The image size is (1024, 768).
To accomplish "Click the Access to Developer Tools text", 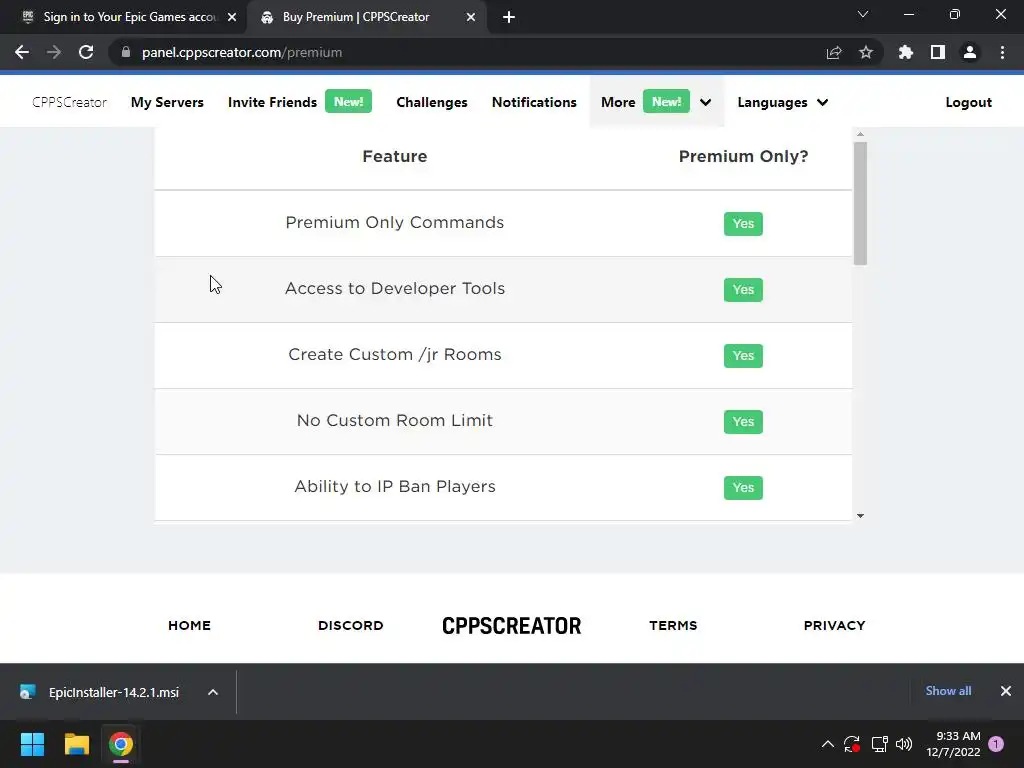I will 394,288.
